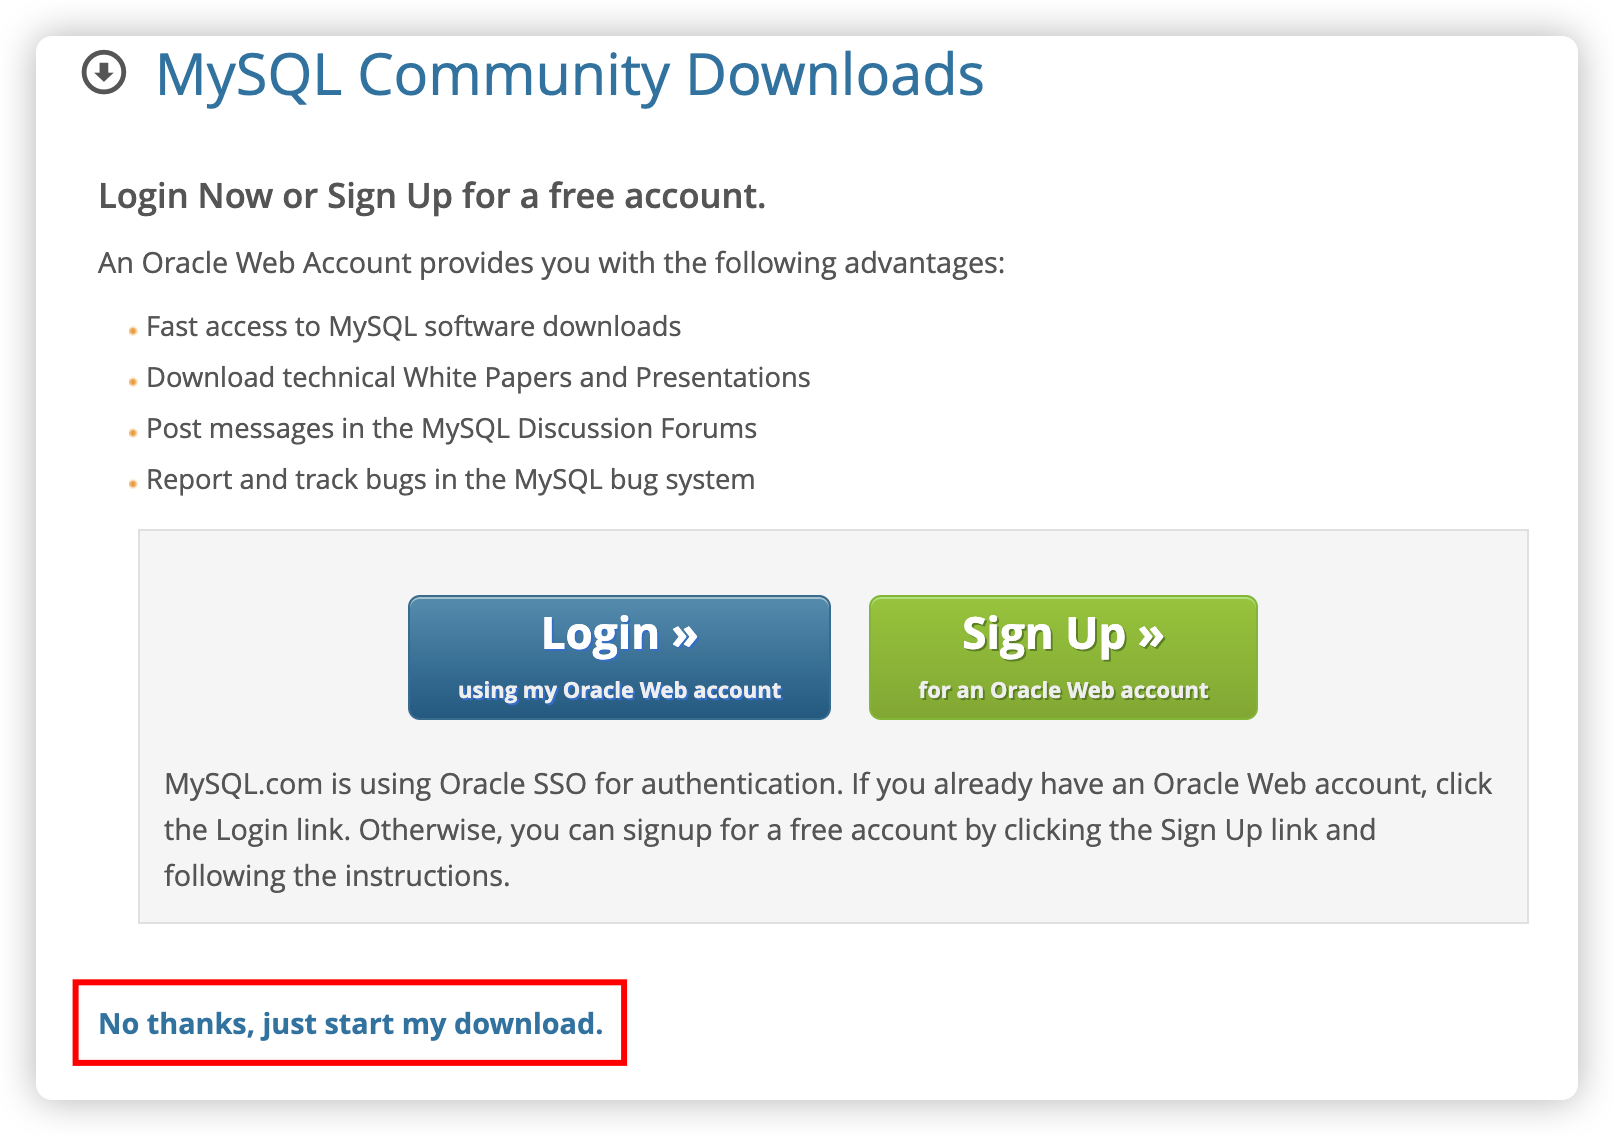1614x1136 pixels.
Task: Click the double chevron on Login button
Action: (x=685, y=634)
